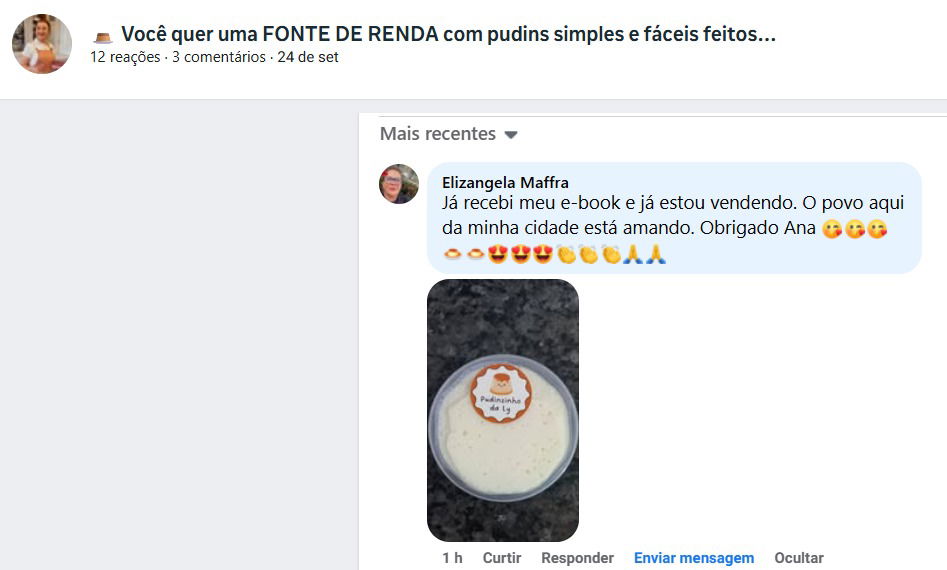Expand the arrow next to Mais recentes
This screenshot has width=947, height=570.
click(511, 135)
